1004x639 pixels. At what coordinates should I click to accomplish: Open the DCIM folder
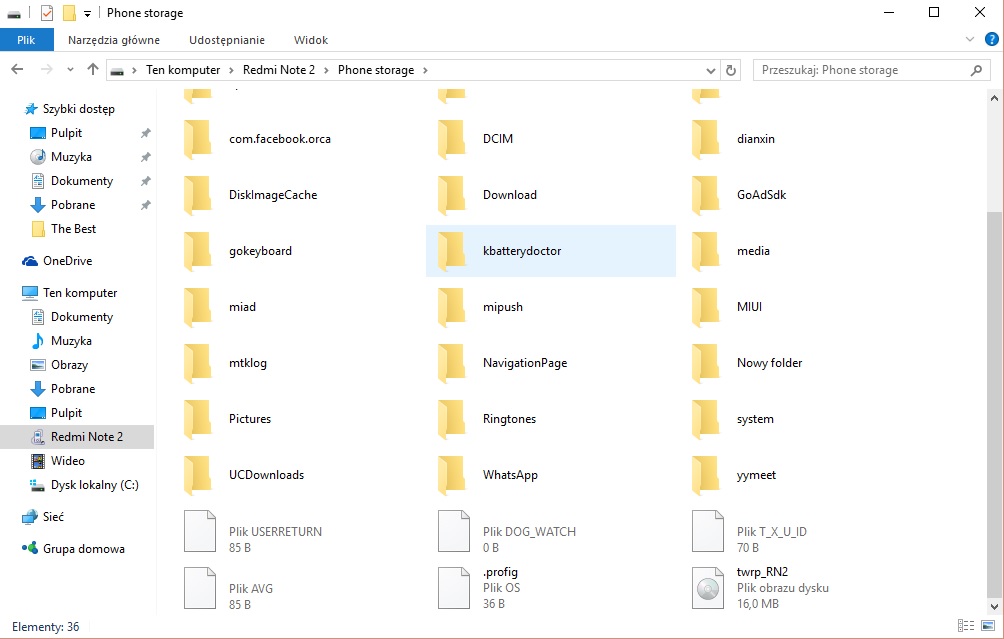[x=497, y=139]
